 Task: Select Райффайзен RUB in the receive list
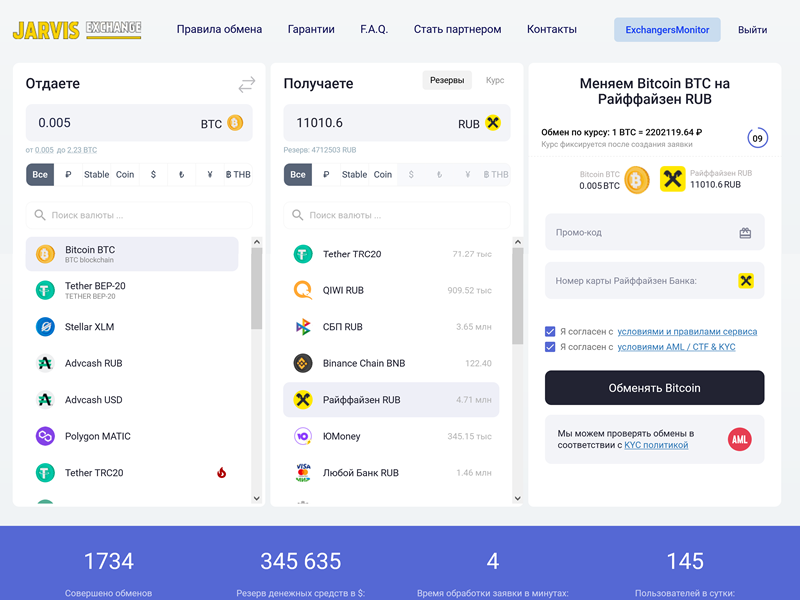pos(391,399)
